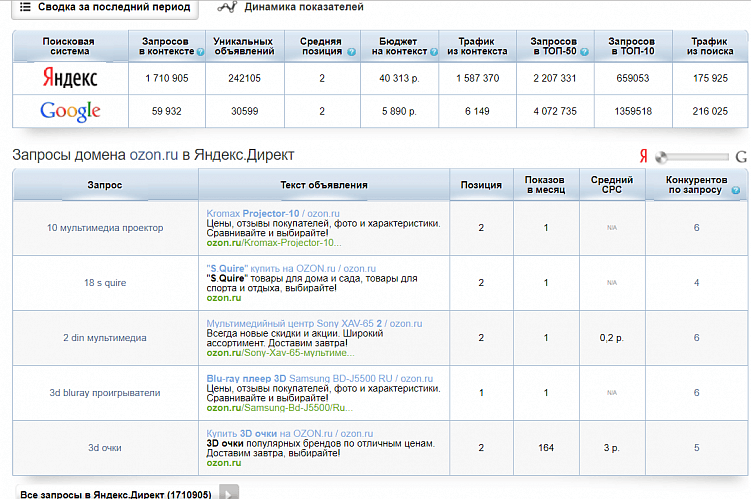Image resolution: width=751 pixels, height=499 pixels.
Task: Click help icon beside 'Бюджет на контекст'
Action: click(x=433, y=51)
